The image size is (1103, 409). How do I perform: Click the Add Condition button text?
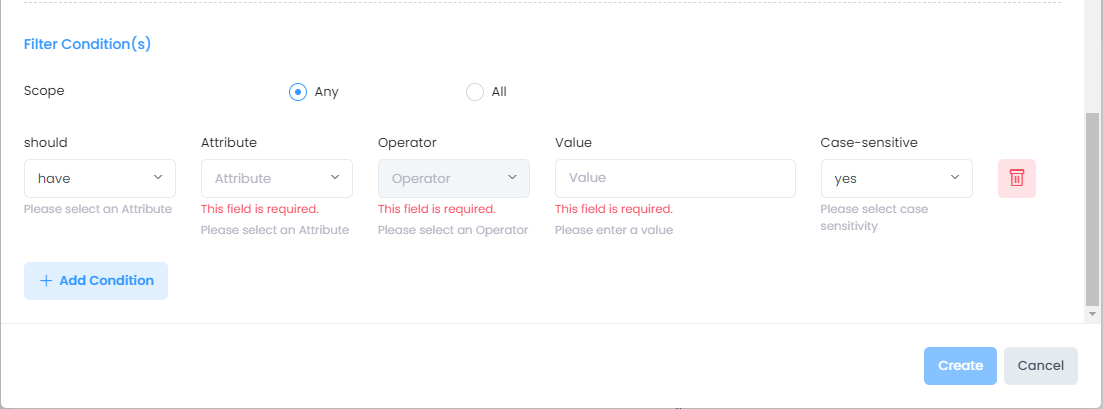(x=106, y=281)
